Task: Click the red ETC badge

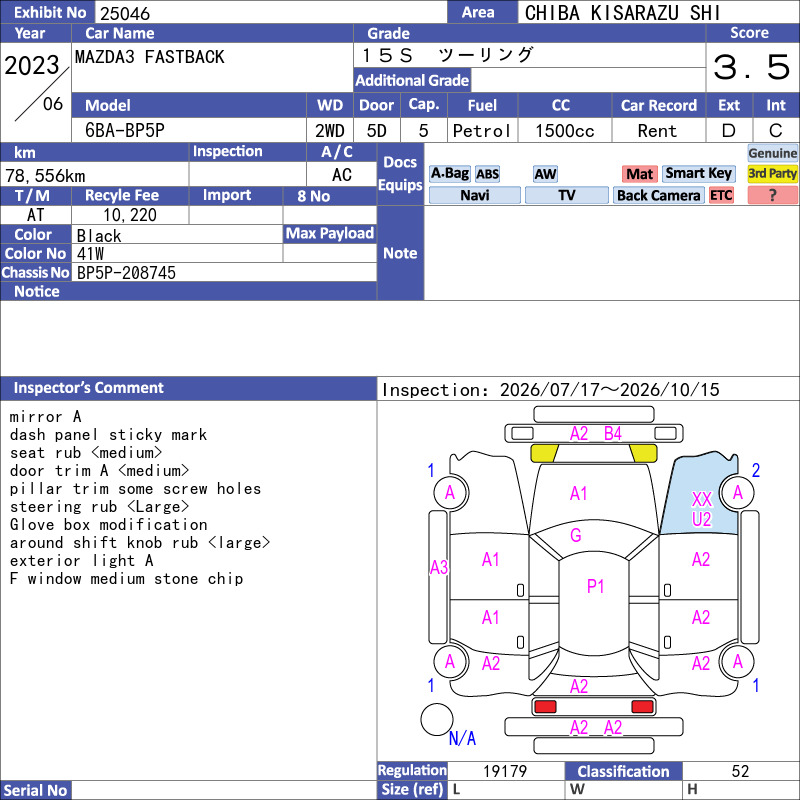Action: 721,195
